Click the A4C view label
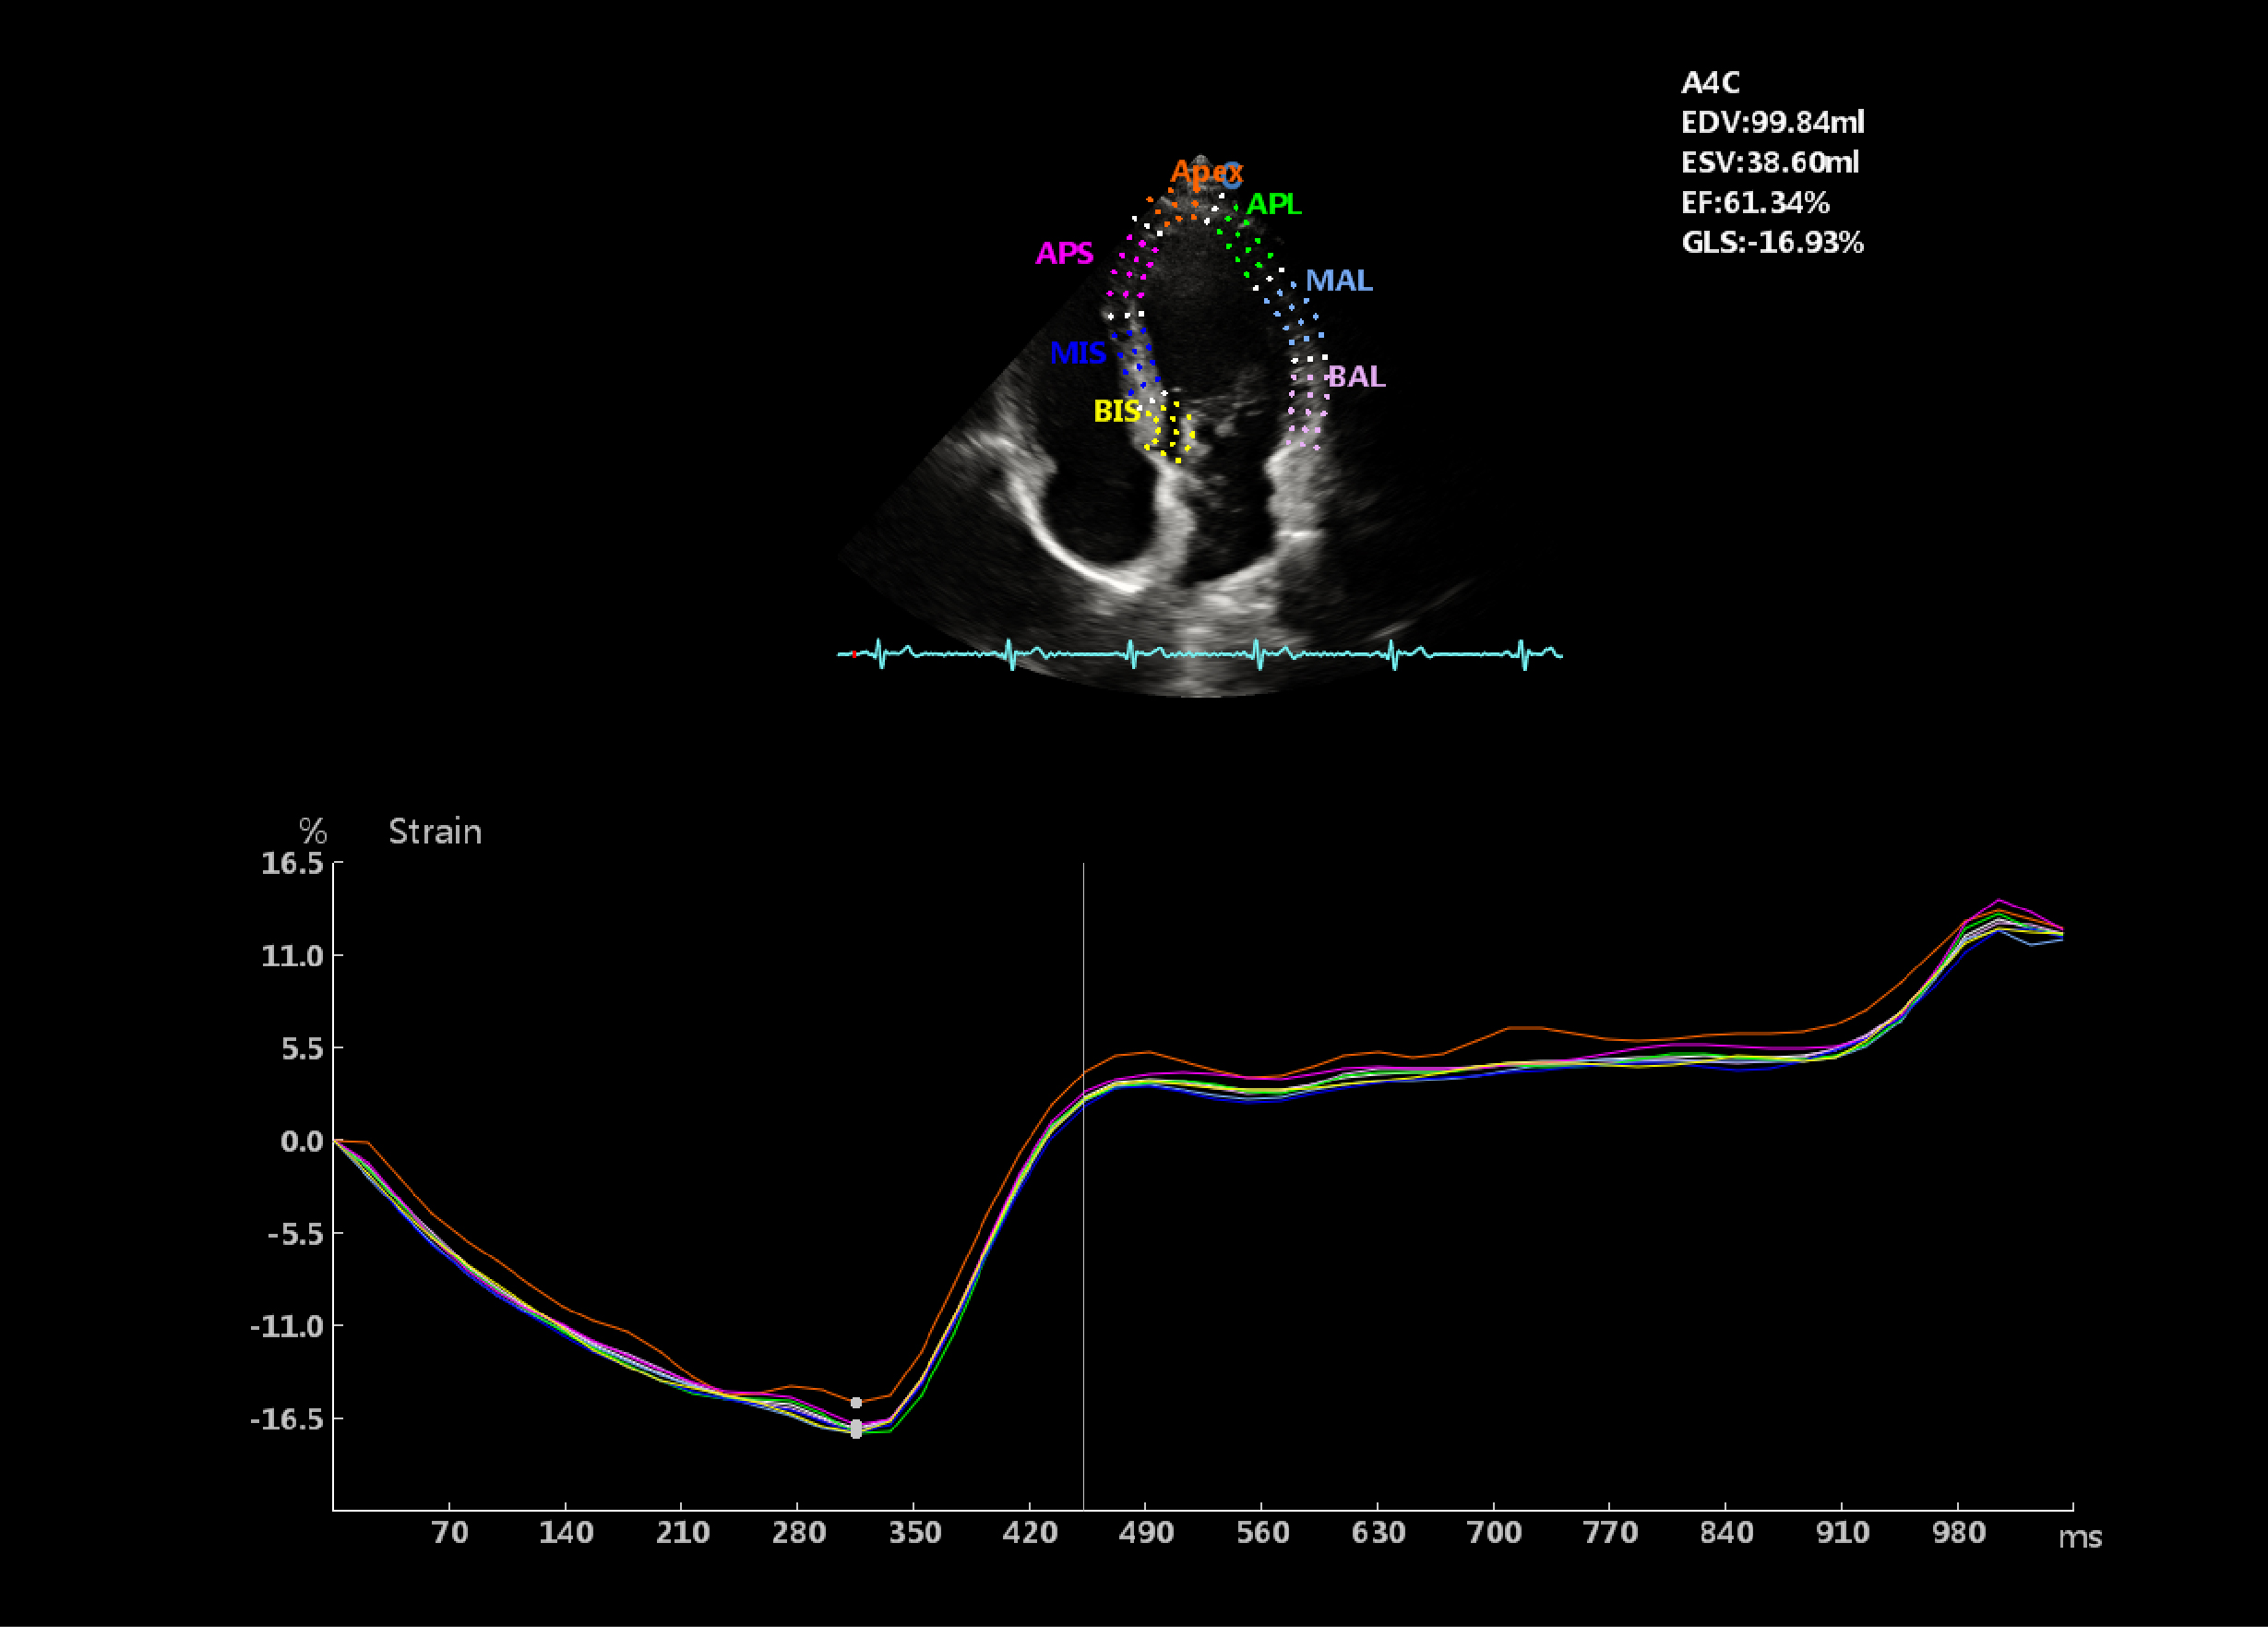Viewport: 2268px width, 1627px height. [x=1710, y=83]
